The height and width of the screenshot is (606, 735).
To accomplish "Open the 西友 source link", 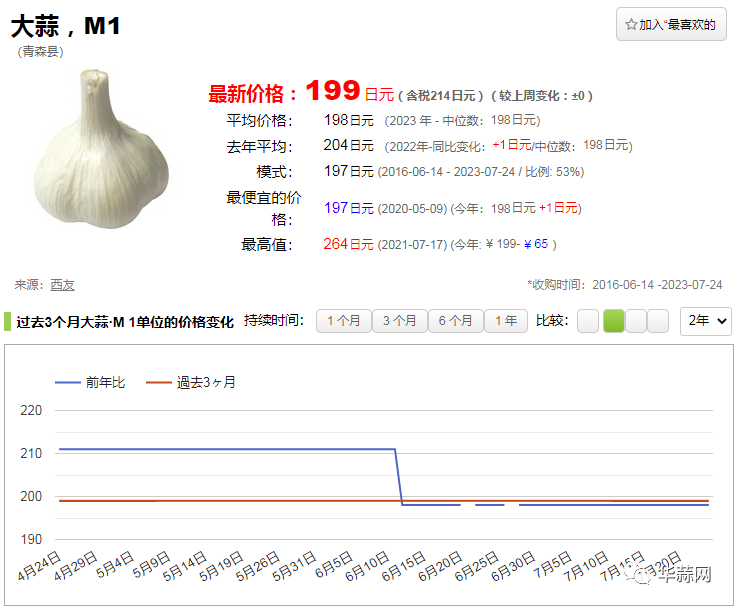I will 62,285.
